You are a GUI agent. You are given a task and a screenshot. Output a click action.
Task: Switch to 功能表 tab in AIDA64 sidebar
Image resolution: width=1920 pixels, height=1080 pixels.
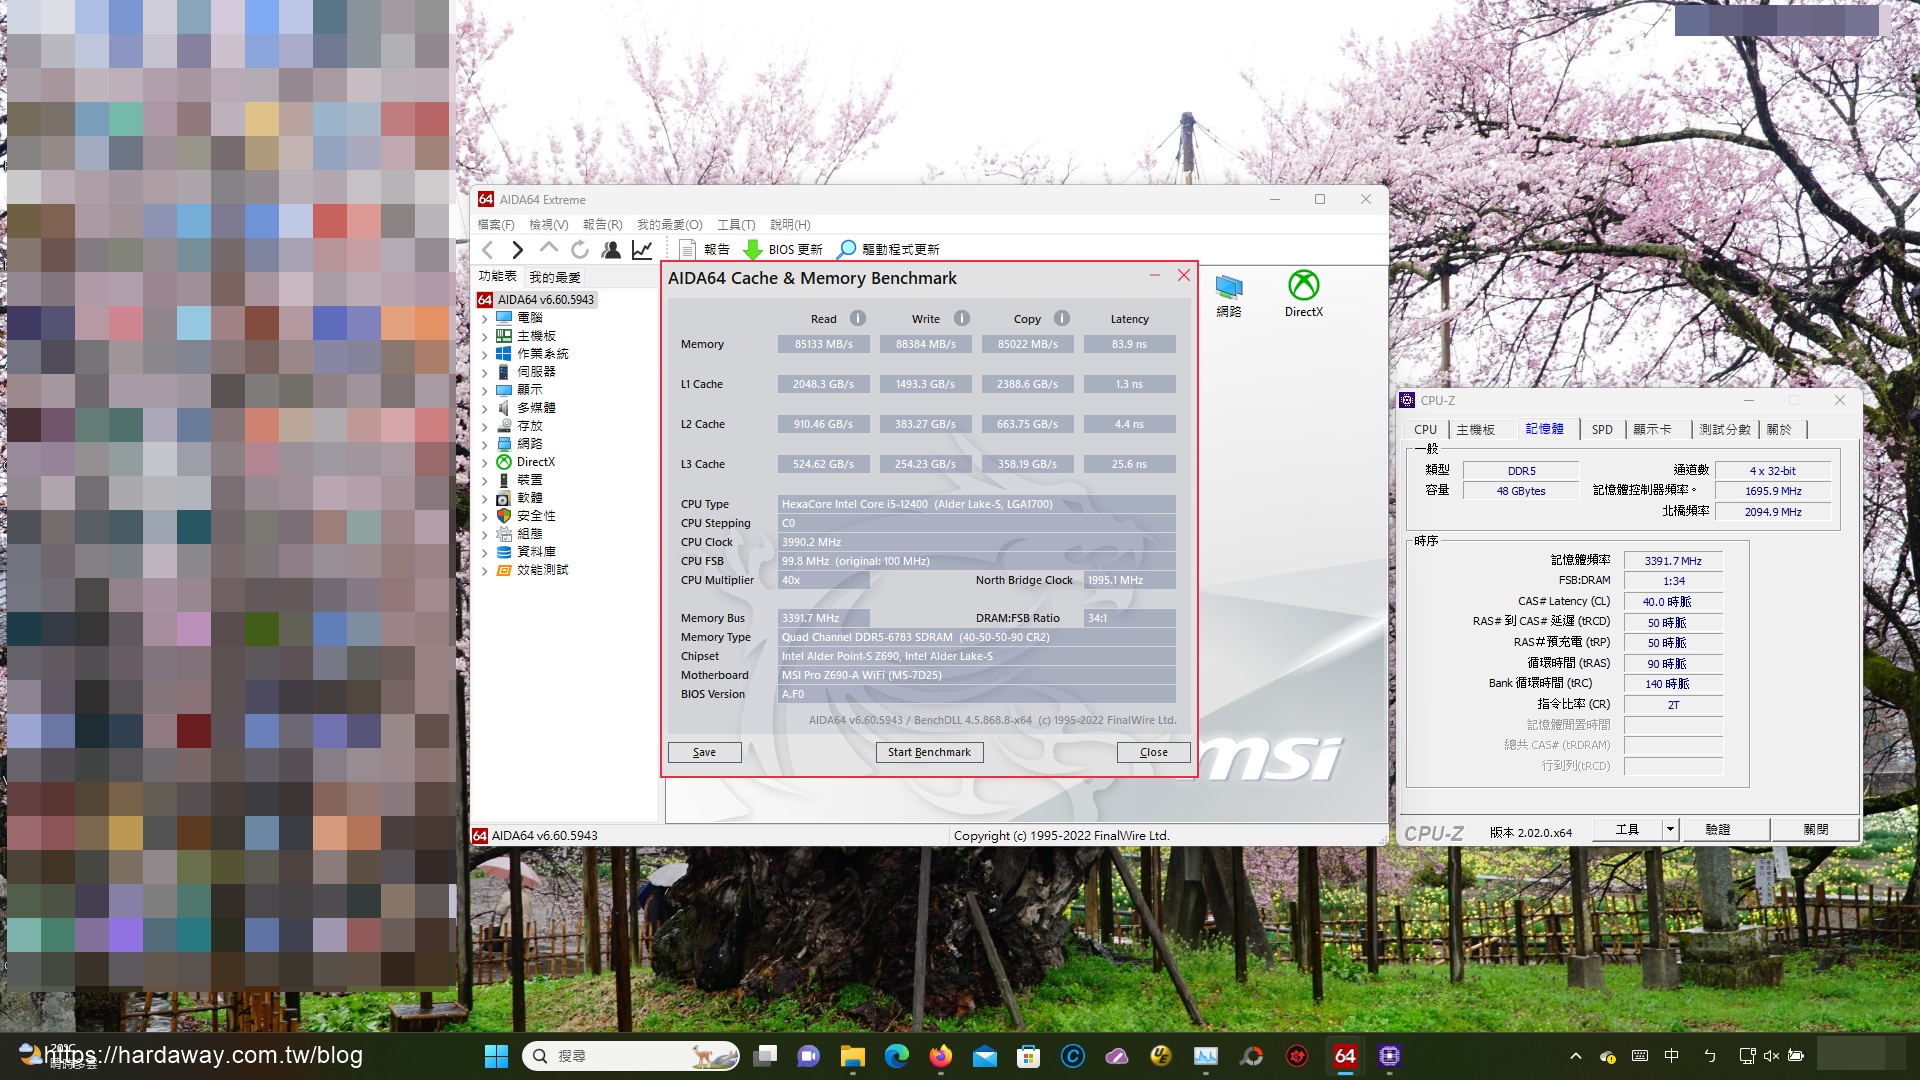coord(497,277)
